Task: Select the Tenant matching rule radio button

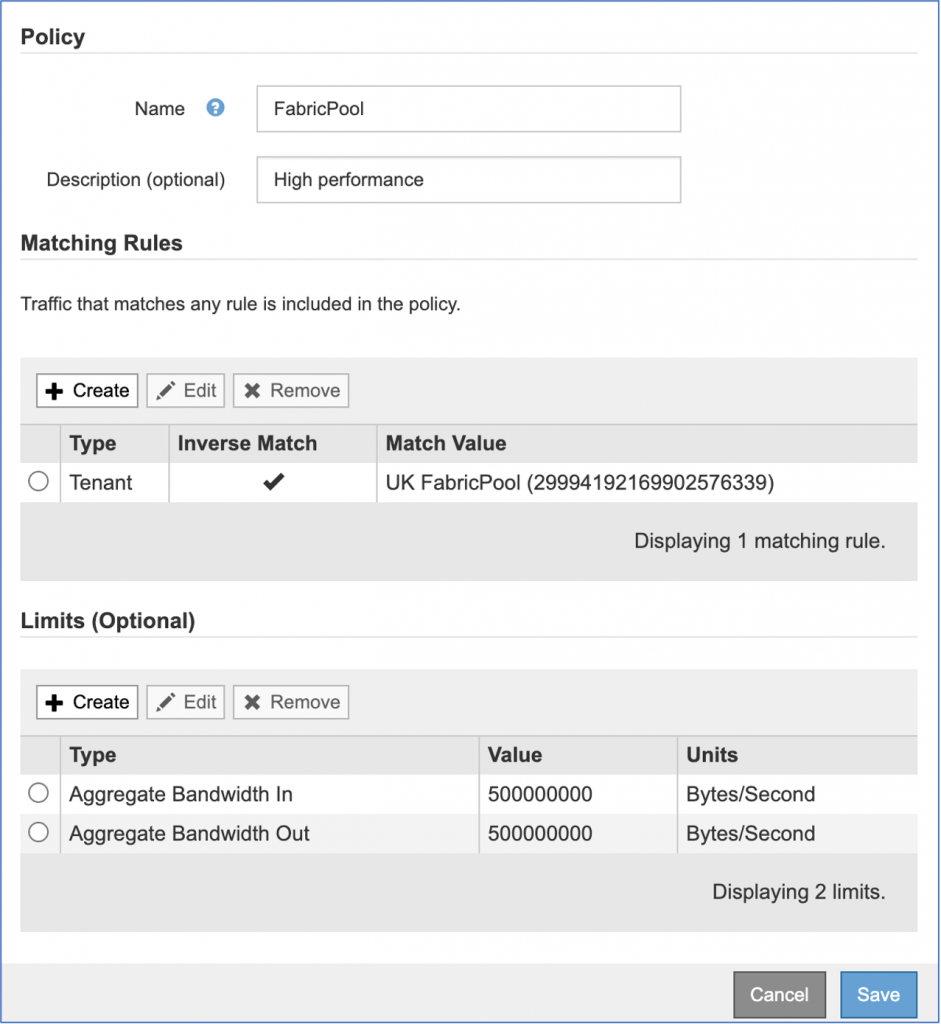Action: (39, 482)
